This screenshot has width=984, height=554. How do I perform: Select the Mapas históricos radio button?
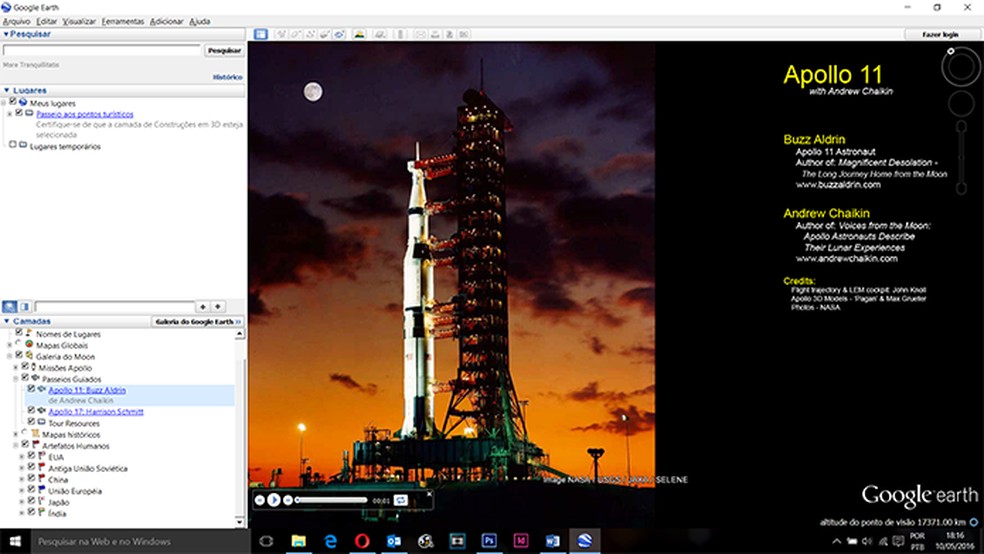(x=24, y=433)
